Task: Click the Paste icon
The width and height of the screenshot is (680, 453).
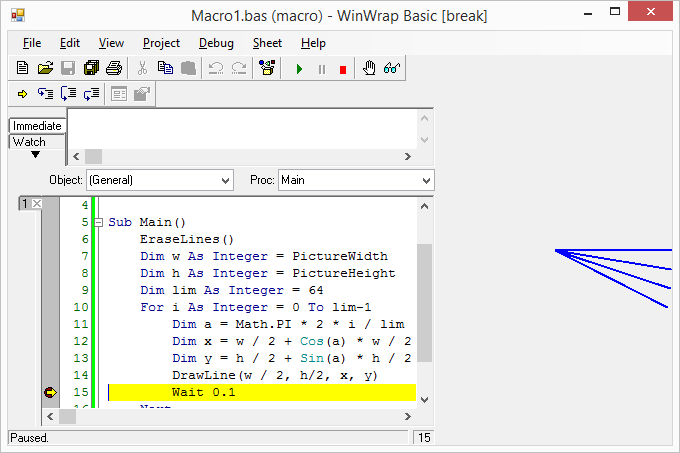Action: 188,68
